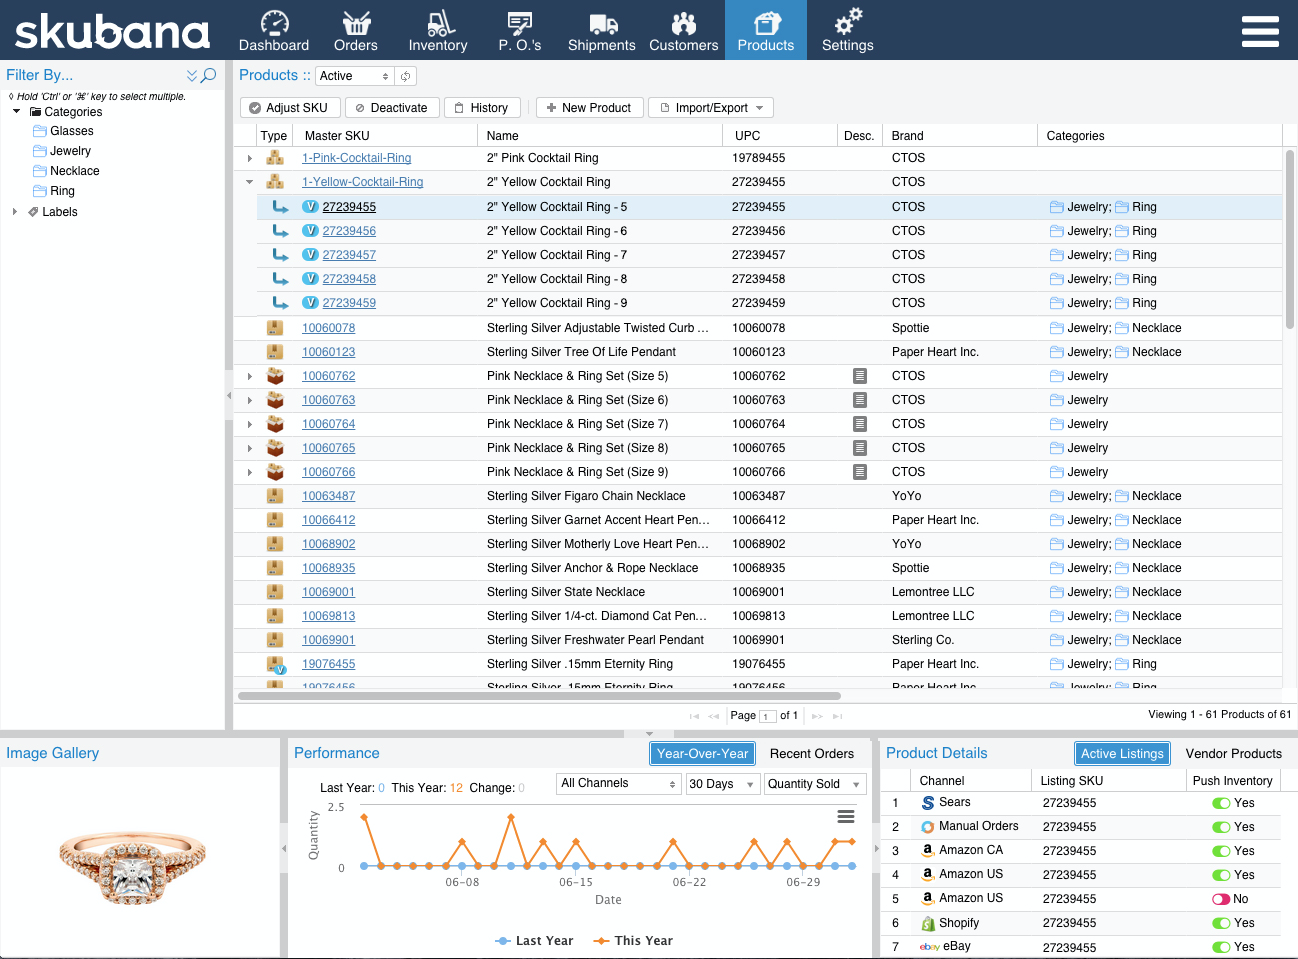This screenshot has height=959, width=1298.
Task: Click the Filter By search magnifier icon
Action: click(x=209, y=75)
